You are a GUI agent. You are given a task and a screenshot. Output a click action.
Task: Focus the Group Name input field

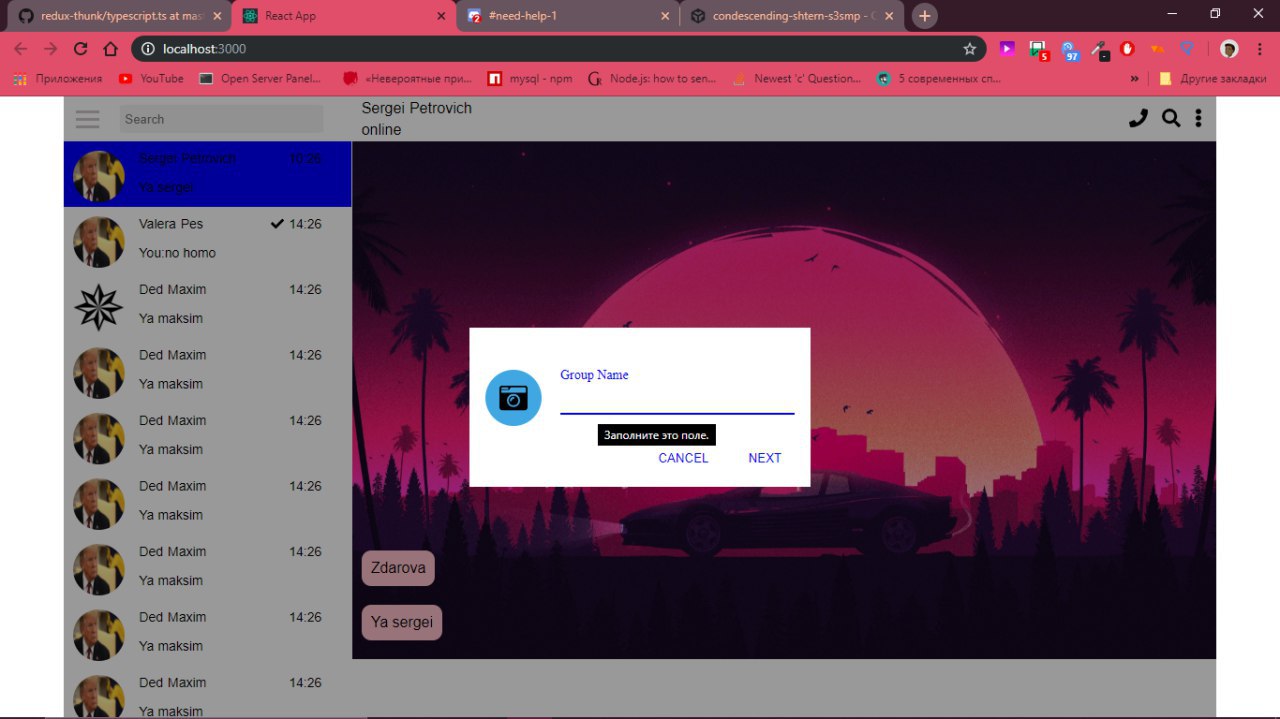click(677, 400)
